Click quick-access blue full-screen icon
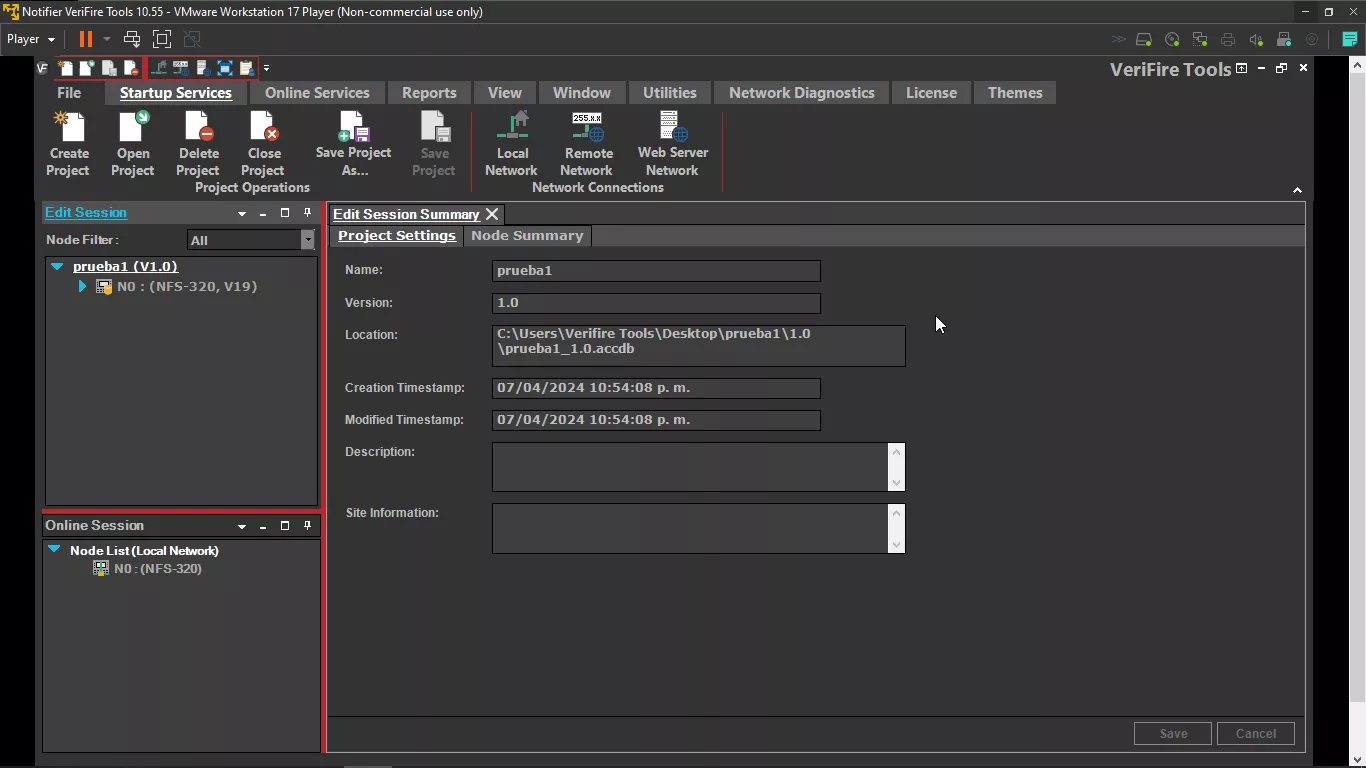Viewport: 1366px width, 768px height. point(225,68)
